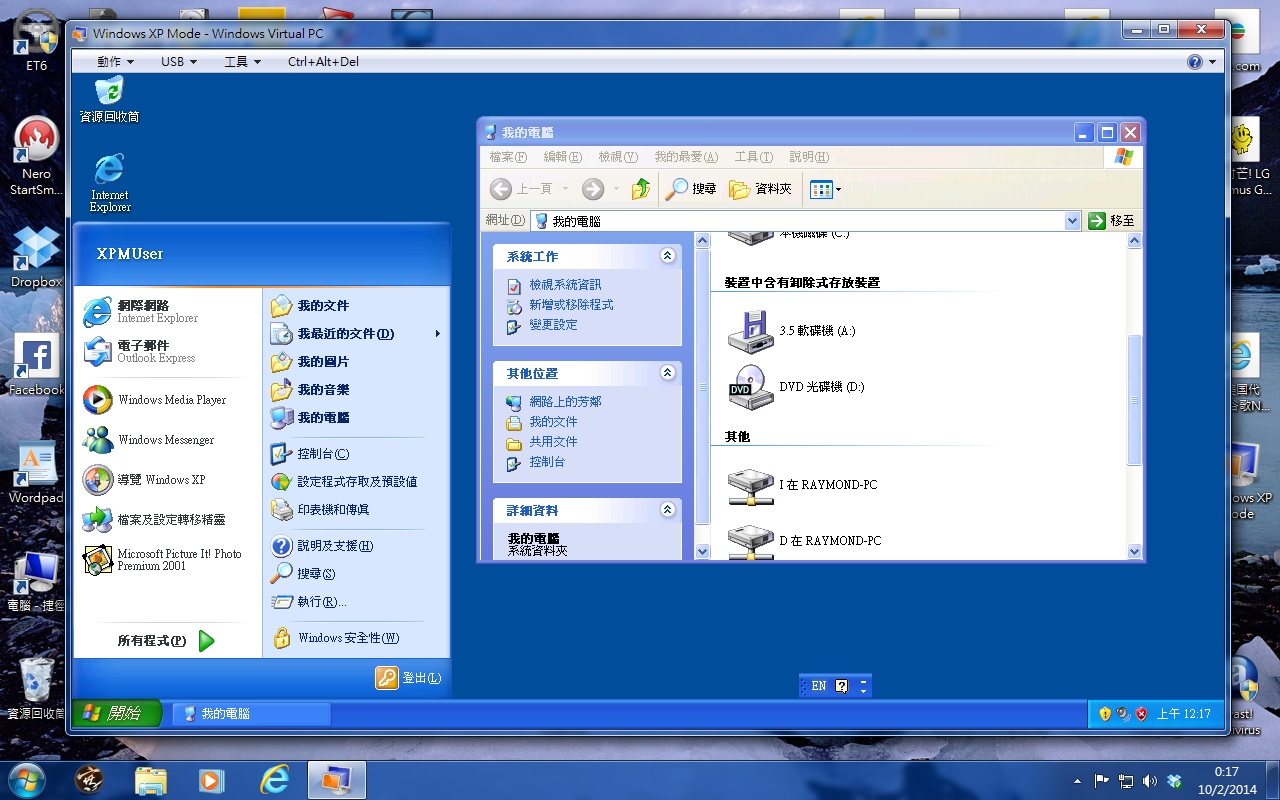Open 搜尋 in Start menu
This screenshot has height=800, width=1280.
point(355,574)
